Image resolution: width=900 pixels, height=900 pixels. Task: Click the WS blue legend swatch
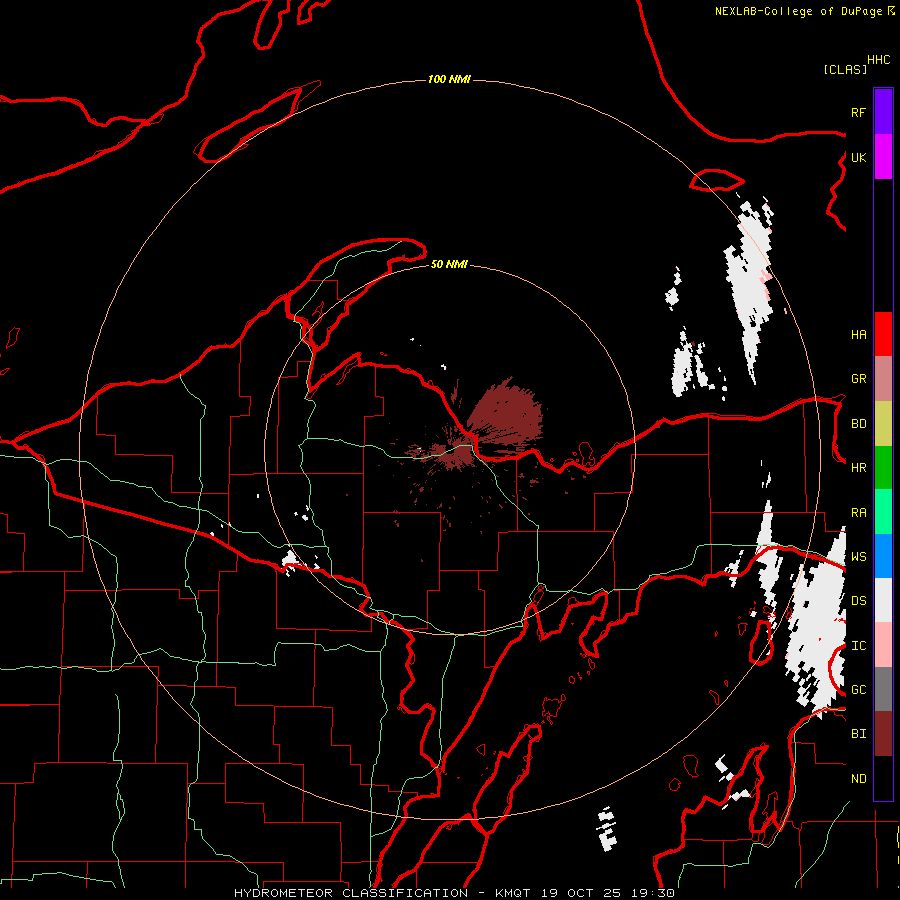click(883, 556)
